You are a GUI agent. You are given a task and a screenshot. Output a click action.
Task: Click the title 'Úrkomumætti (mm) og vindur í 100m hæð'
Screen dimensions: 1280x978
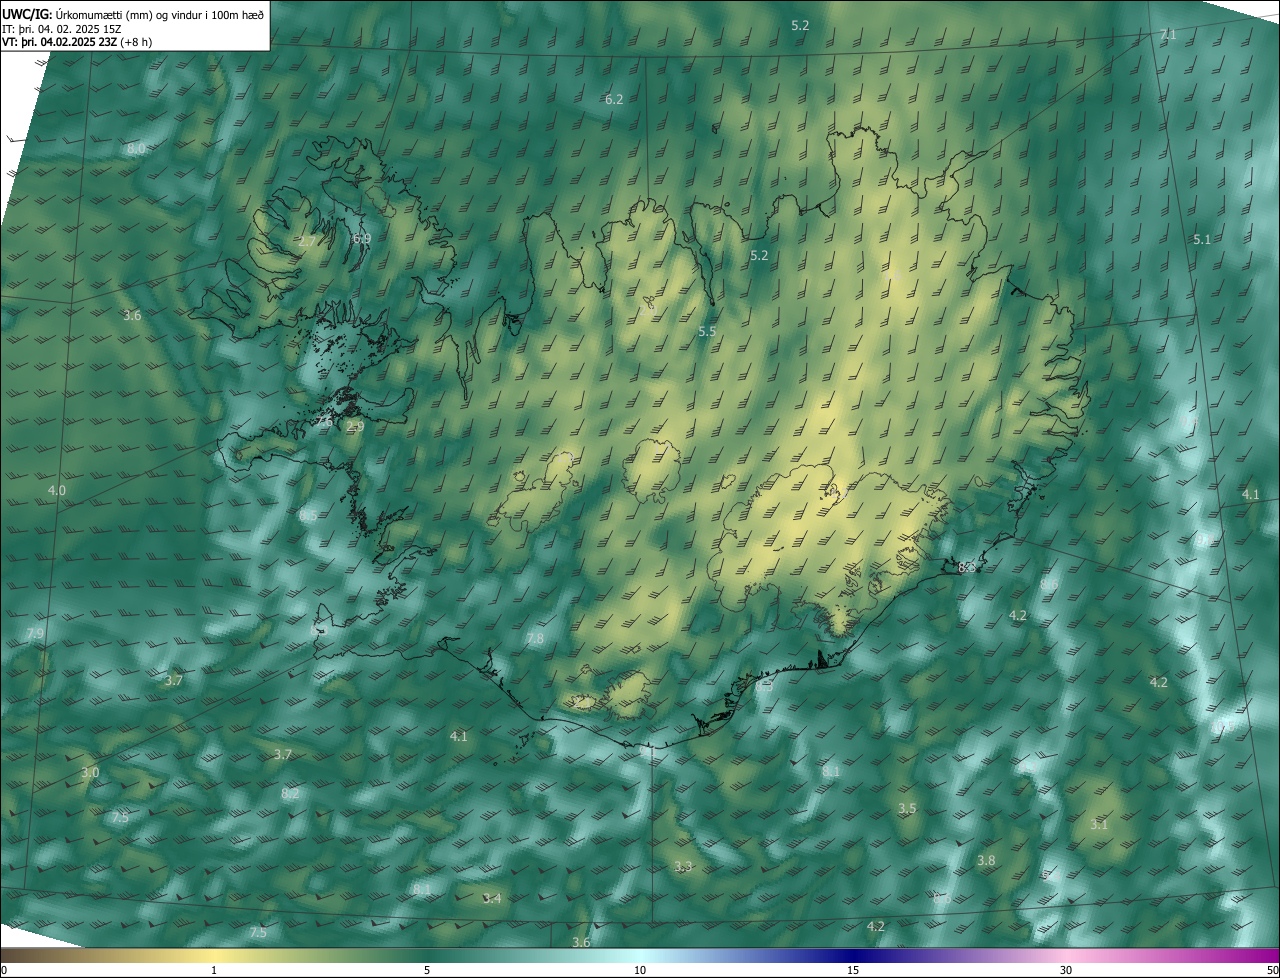159,14
